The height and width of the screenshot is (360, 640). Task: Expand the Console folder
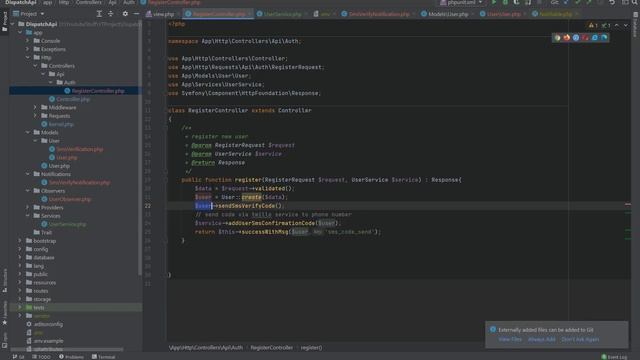28,41
